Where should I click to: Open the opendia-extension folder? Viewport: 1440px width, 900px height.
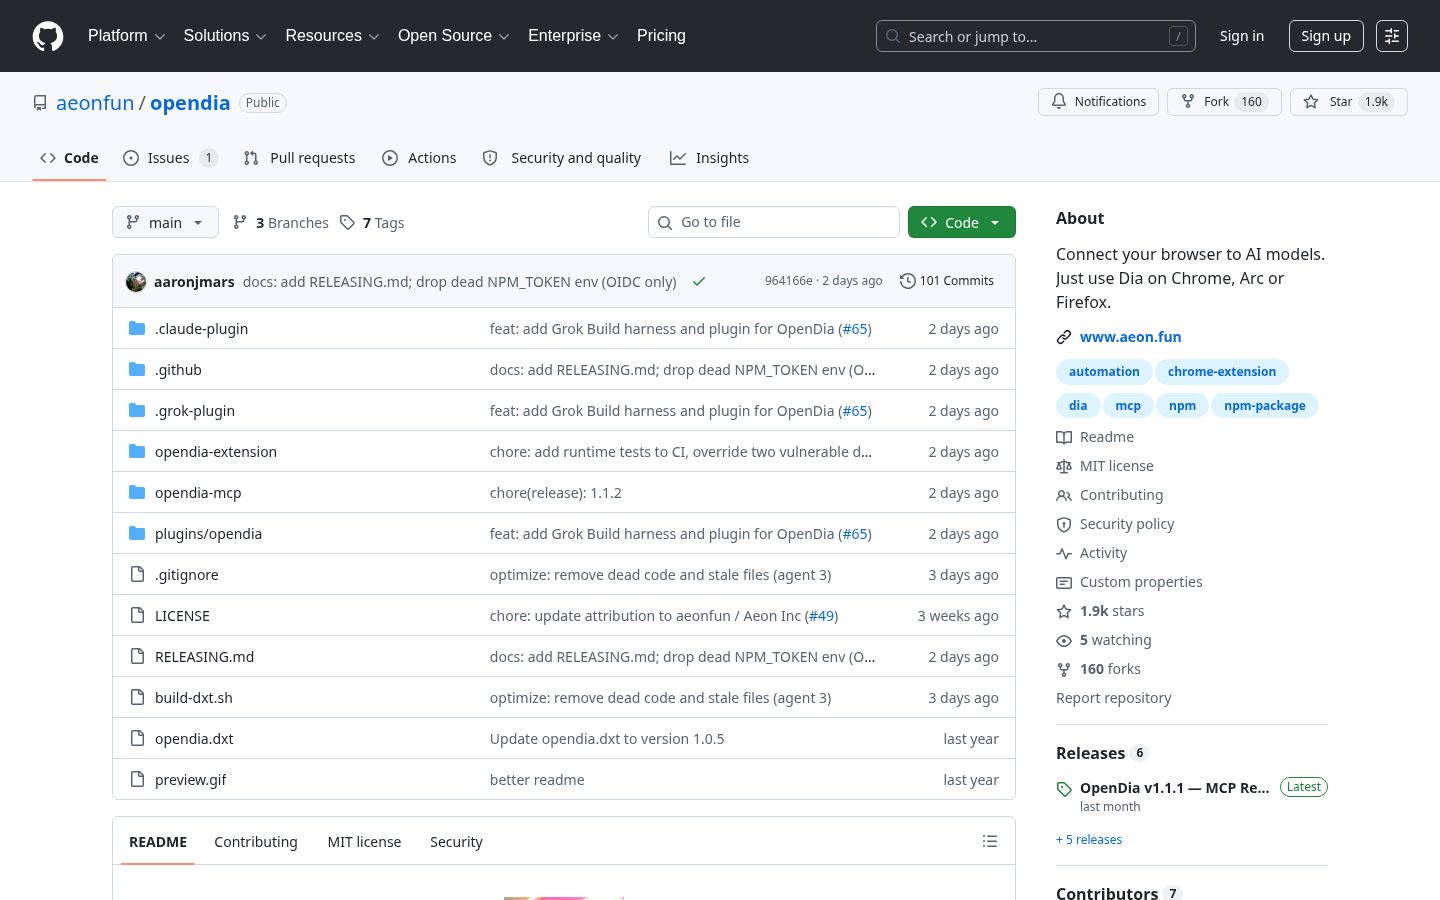coord(216,452)
